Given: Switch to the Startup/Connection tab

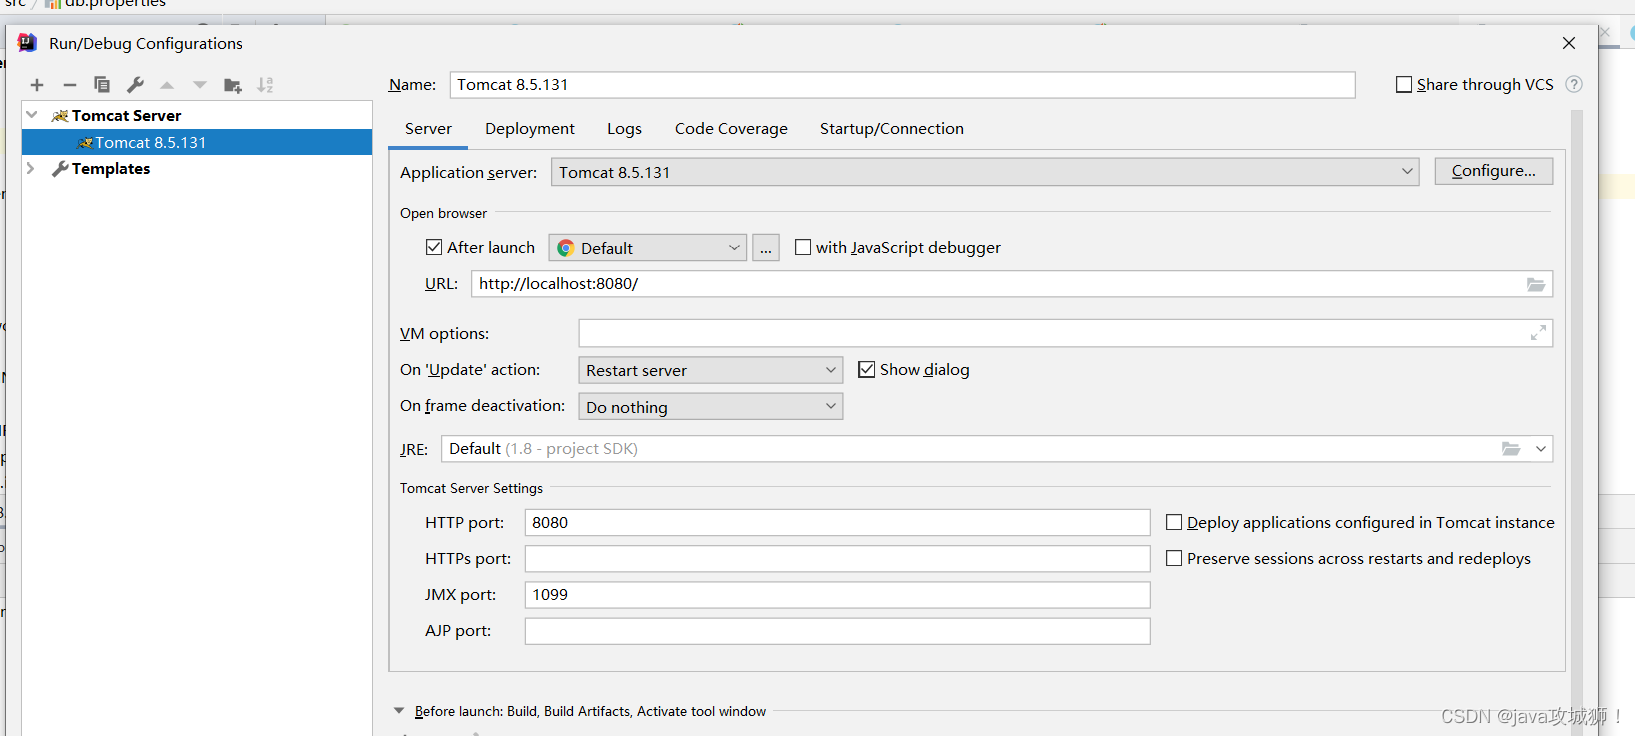Looking at the screenshot, I should pos(892,129).
